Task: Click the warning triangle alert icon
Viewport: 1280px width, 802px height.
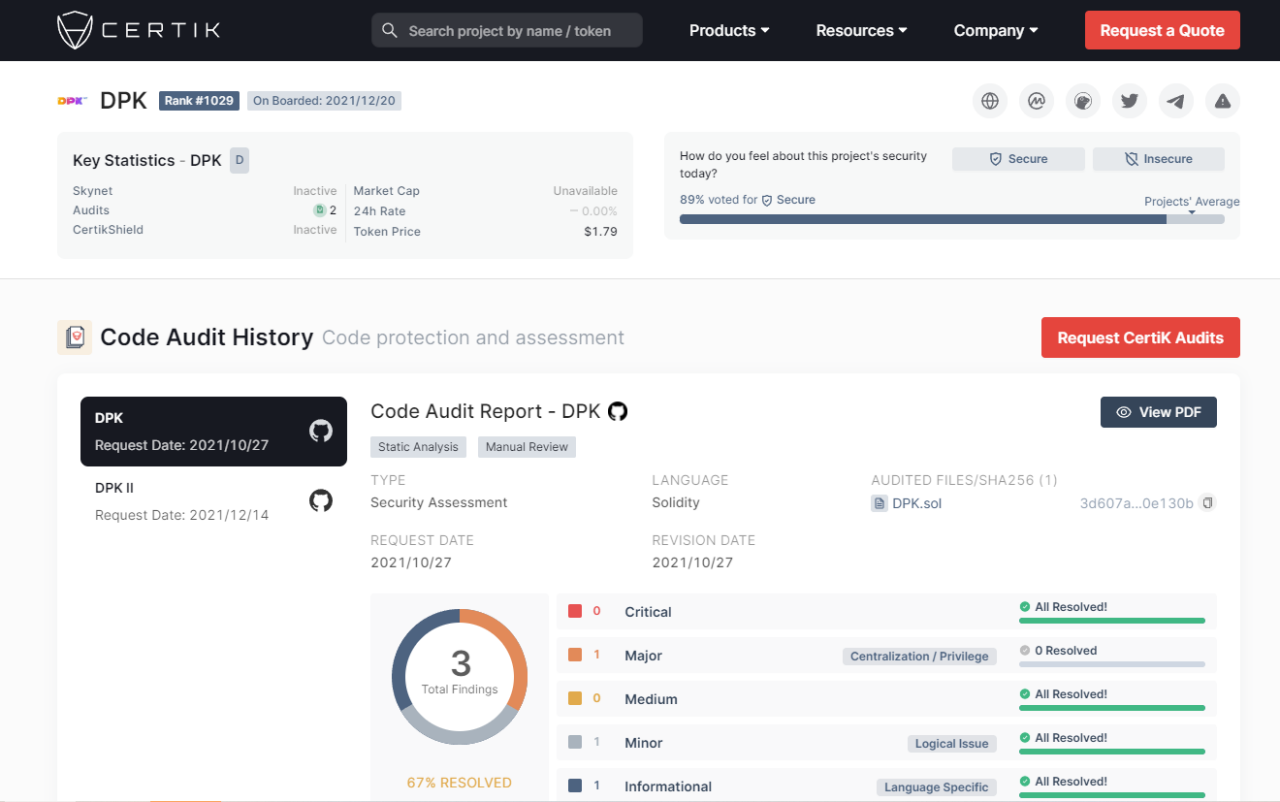Action: (1223, 101)
